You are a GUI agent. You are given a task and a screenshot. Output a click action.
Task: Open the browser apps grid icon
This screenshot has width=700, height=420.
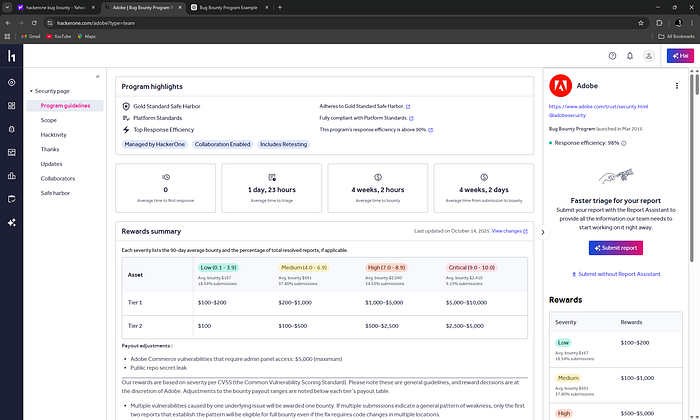pos(7,37)
